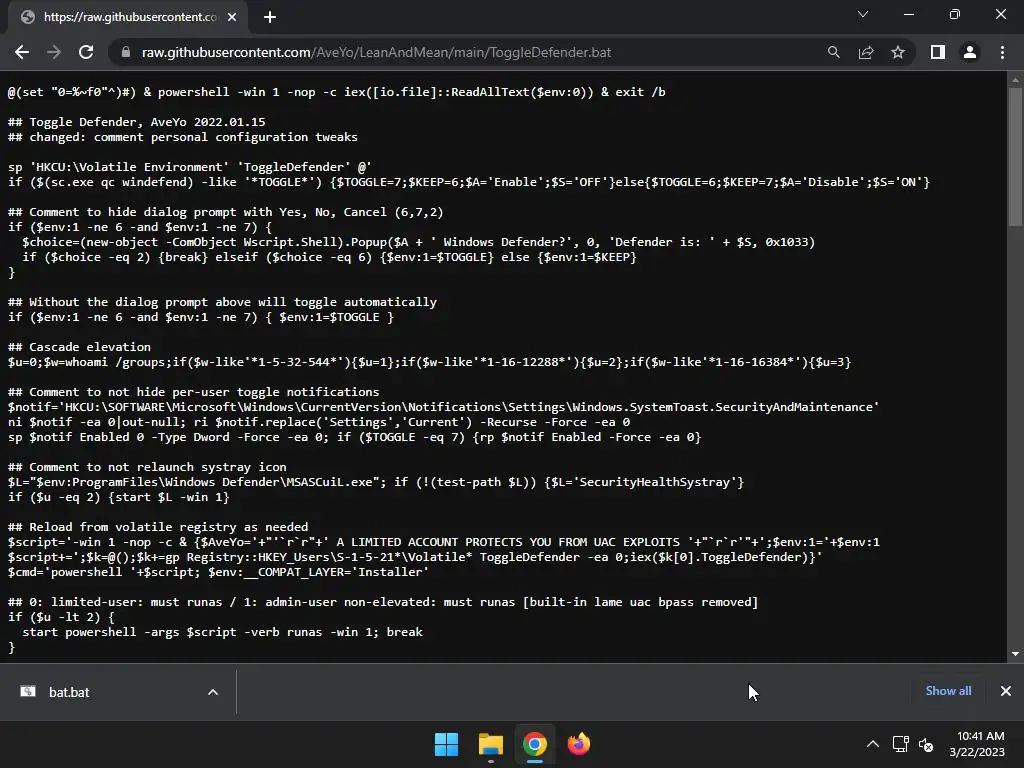Show all downloads
This screenshot has height=768, width=1024.
coord(948,691)
